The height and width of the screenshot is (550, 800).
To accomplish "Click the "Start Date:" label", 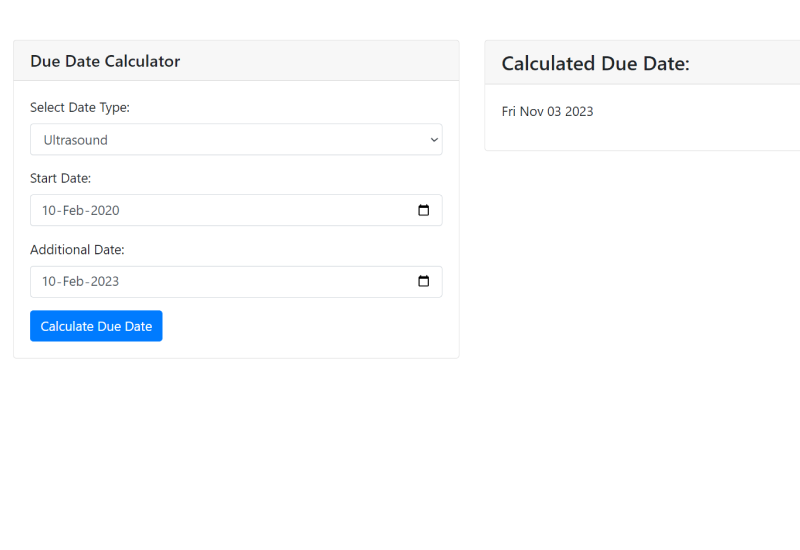I will click(x=60, y=178).
